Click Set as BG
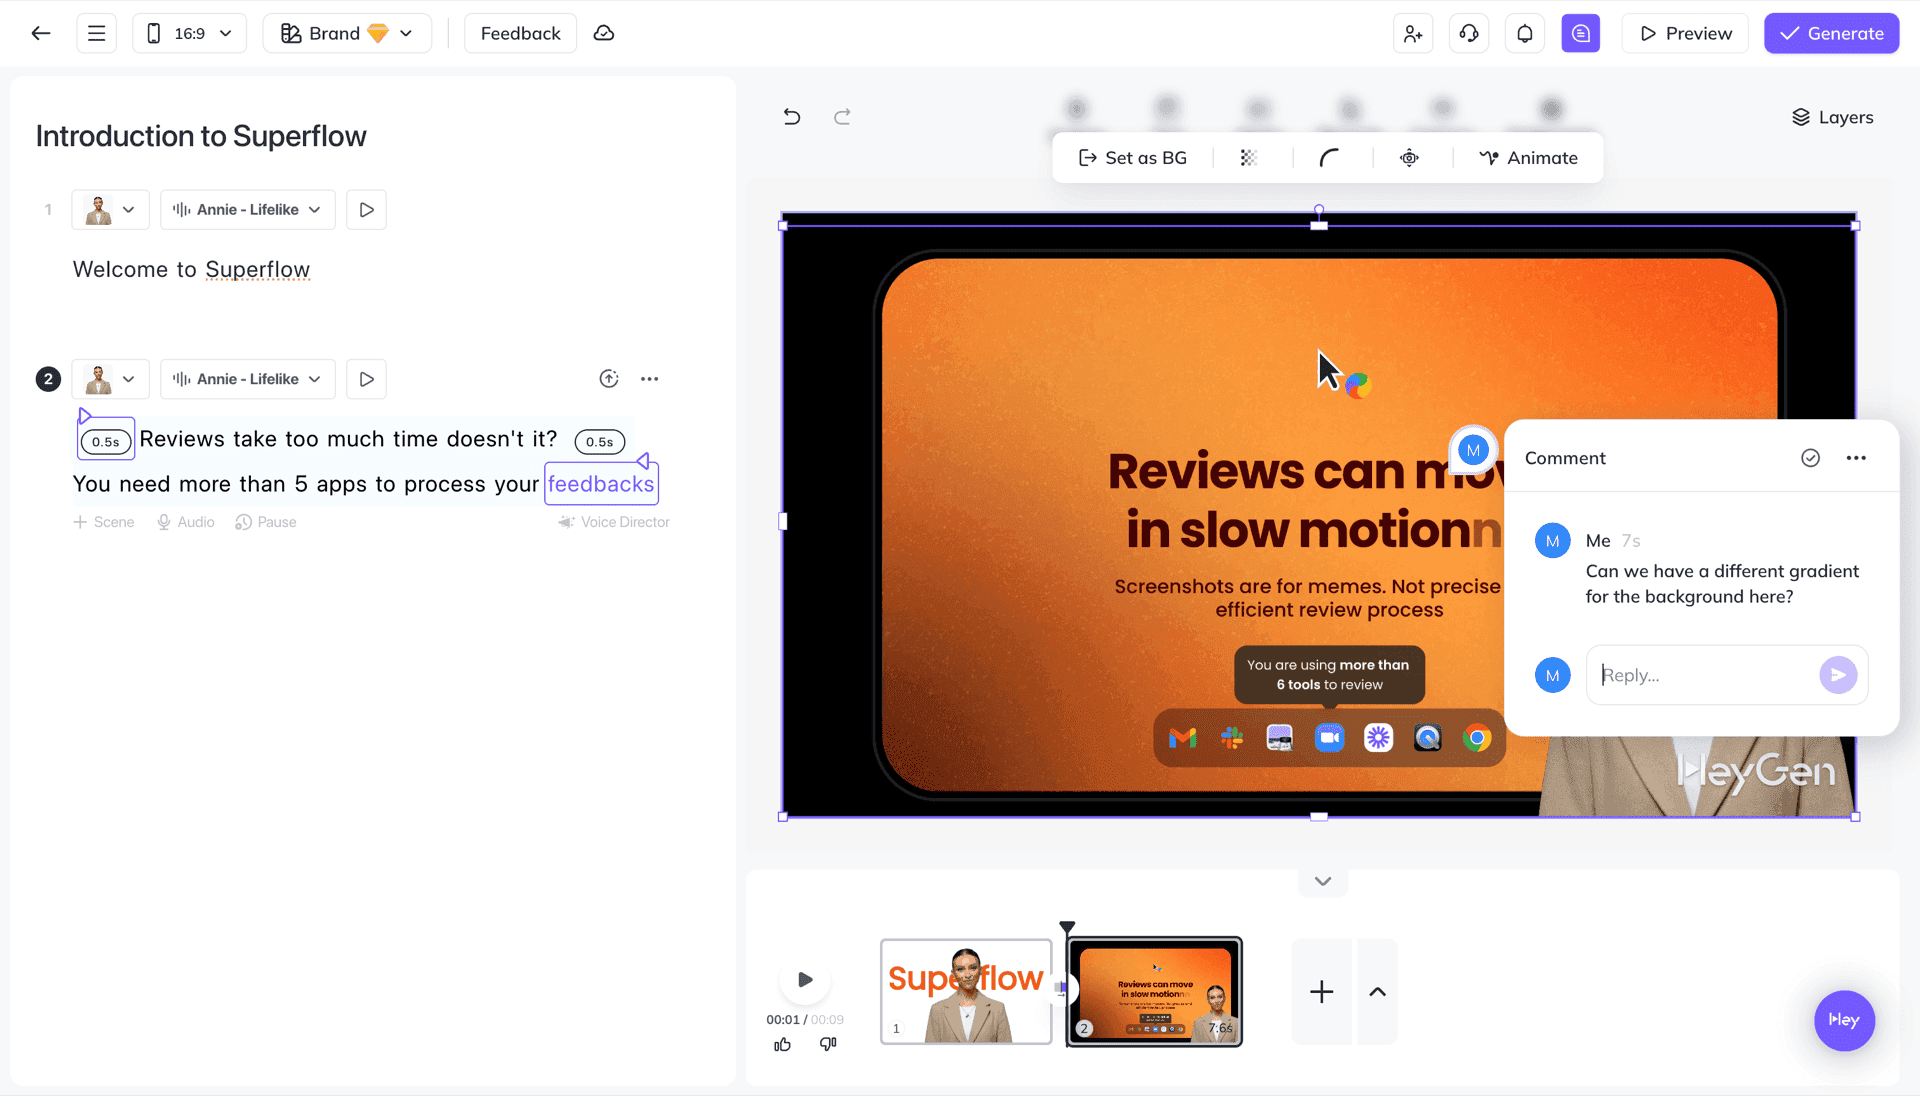The image size is (1920, 1096). click(x=1132, y=158)
